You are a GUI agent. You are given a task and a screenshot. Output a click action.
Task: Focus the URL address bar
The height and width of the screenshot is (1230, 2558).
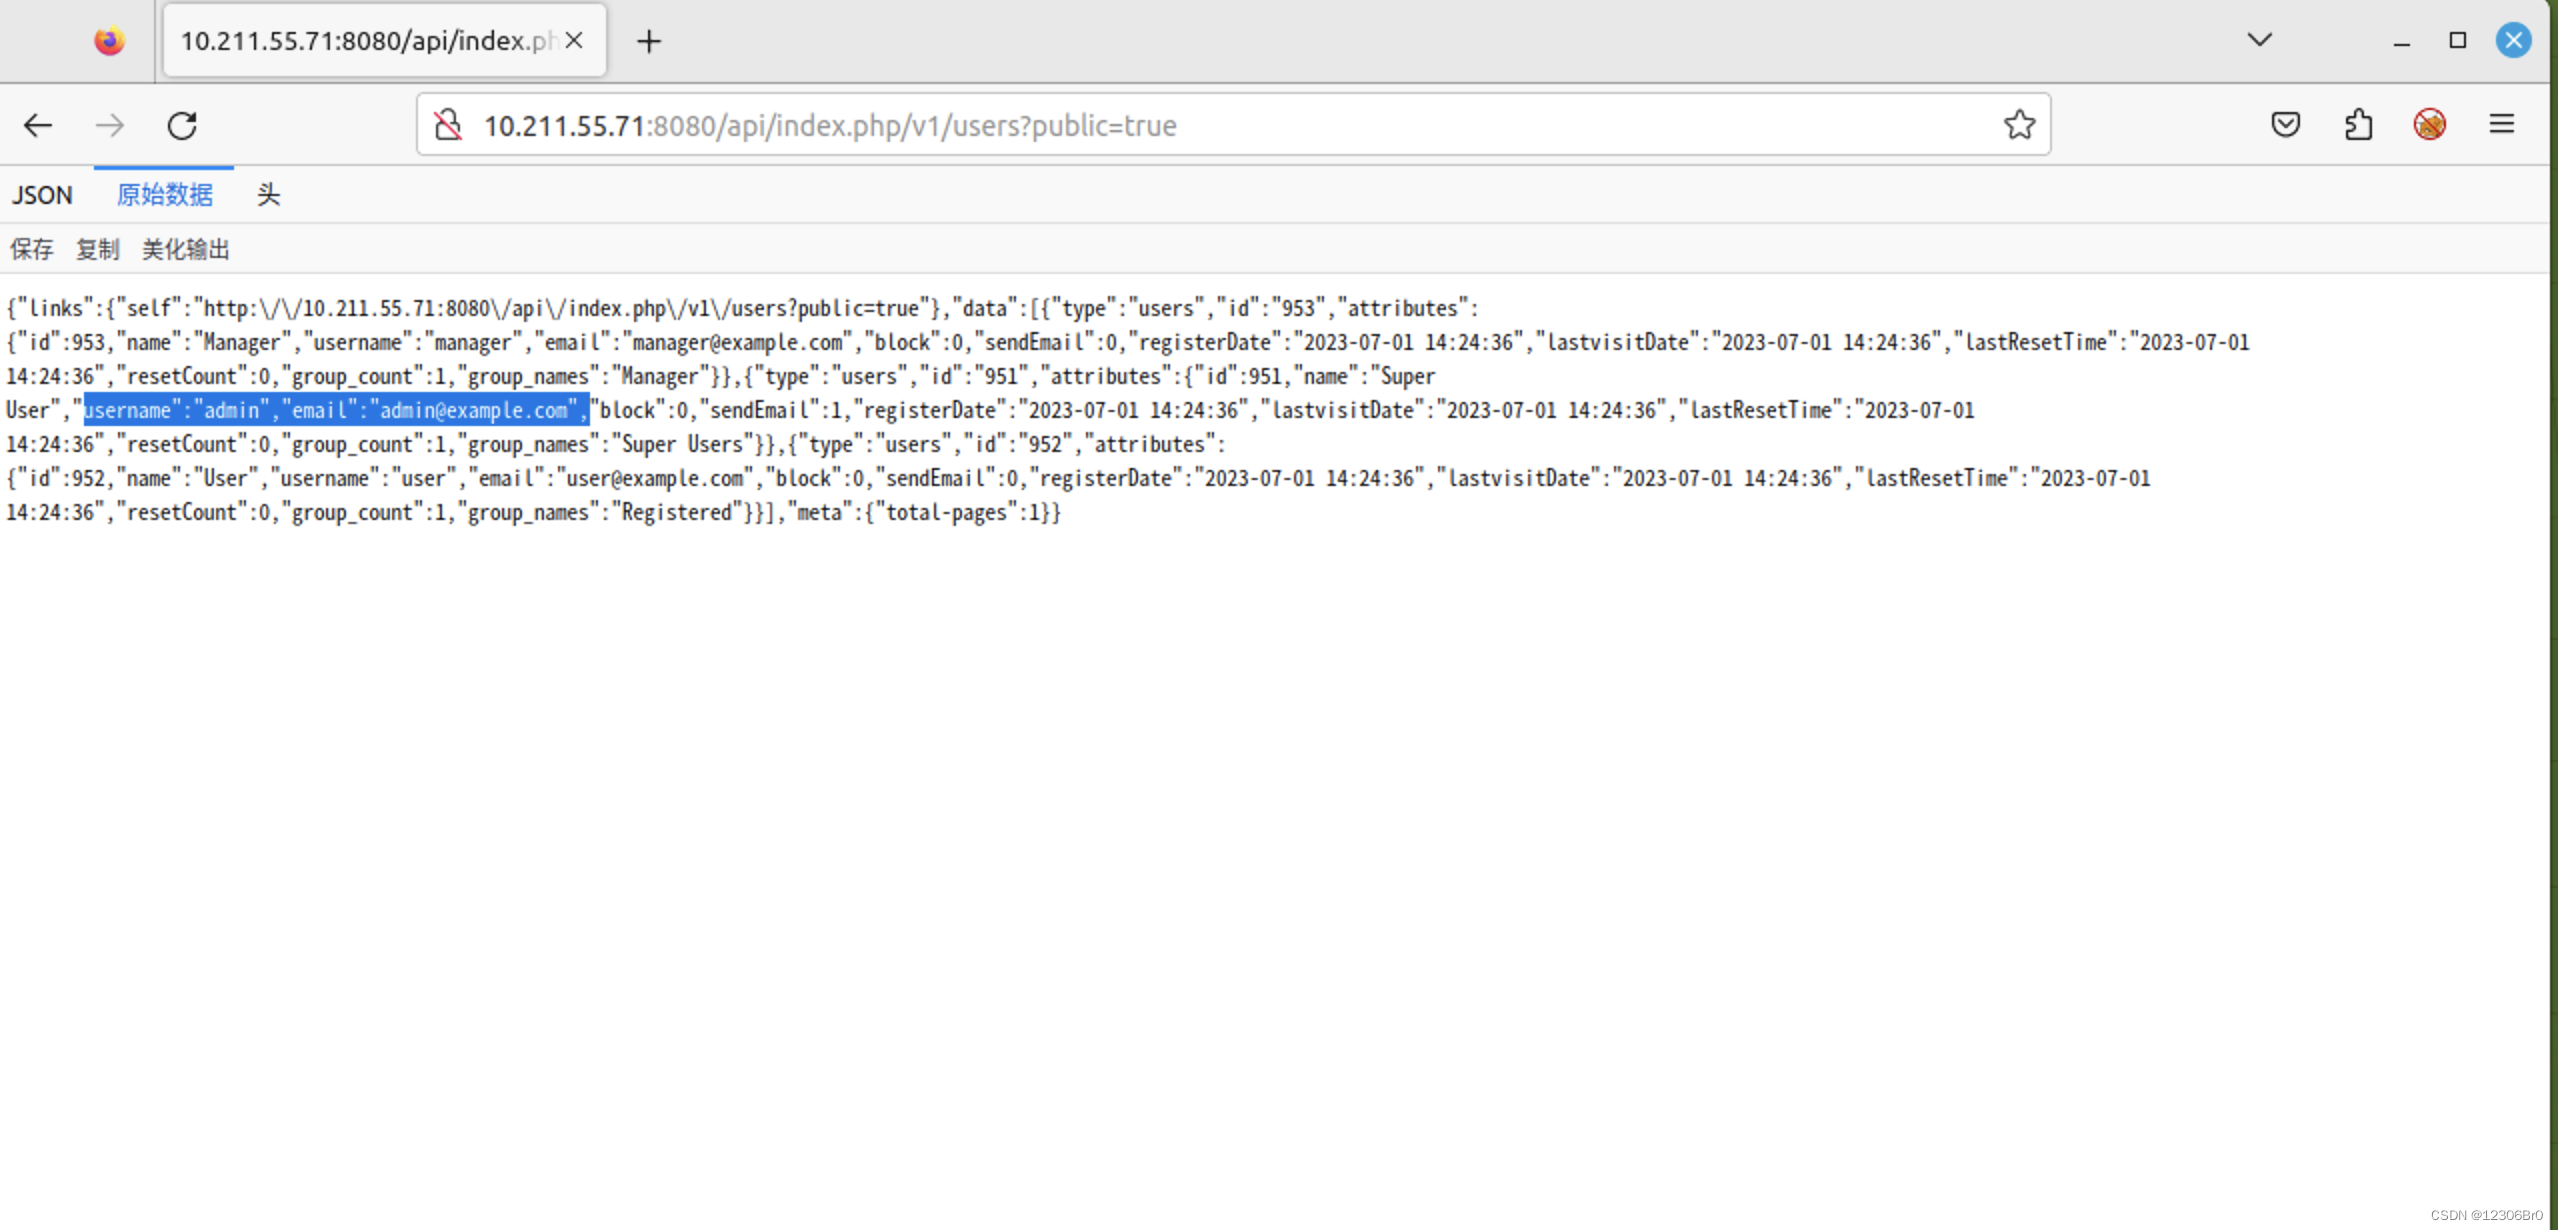click(1234, 125)
